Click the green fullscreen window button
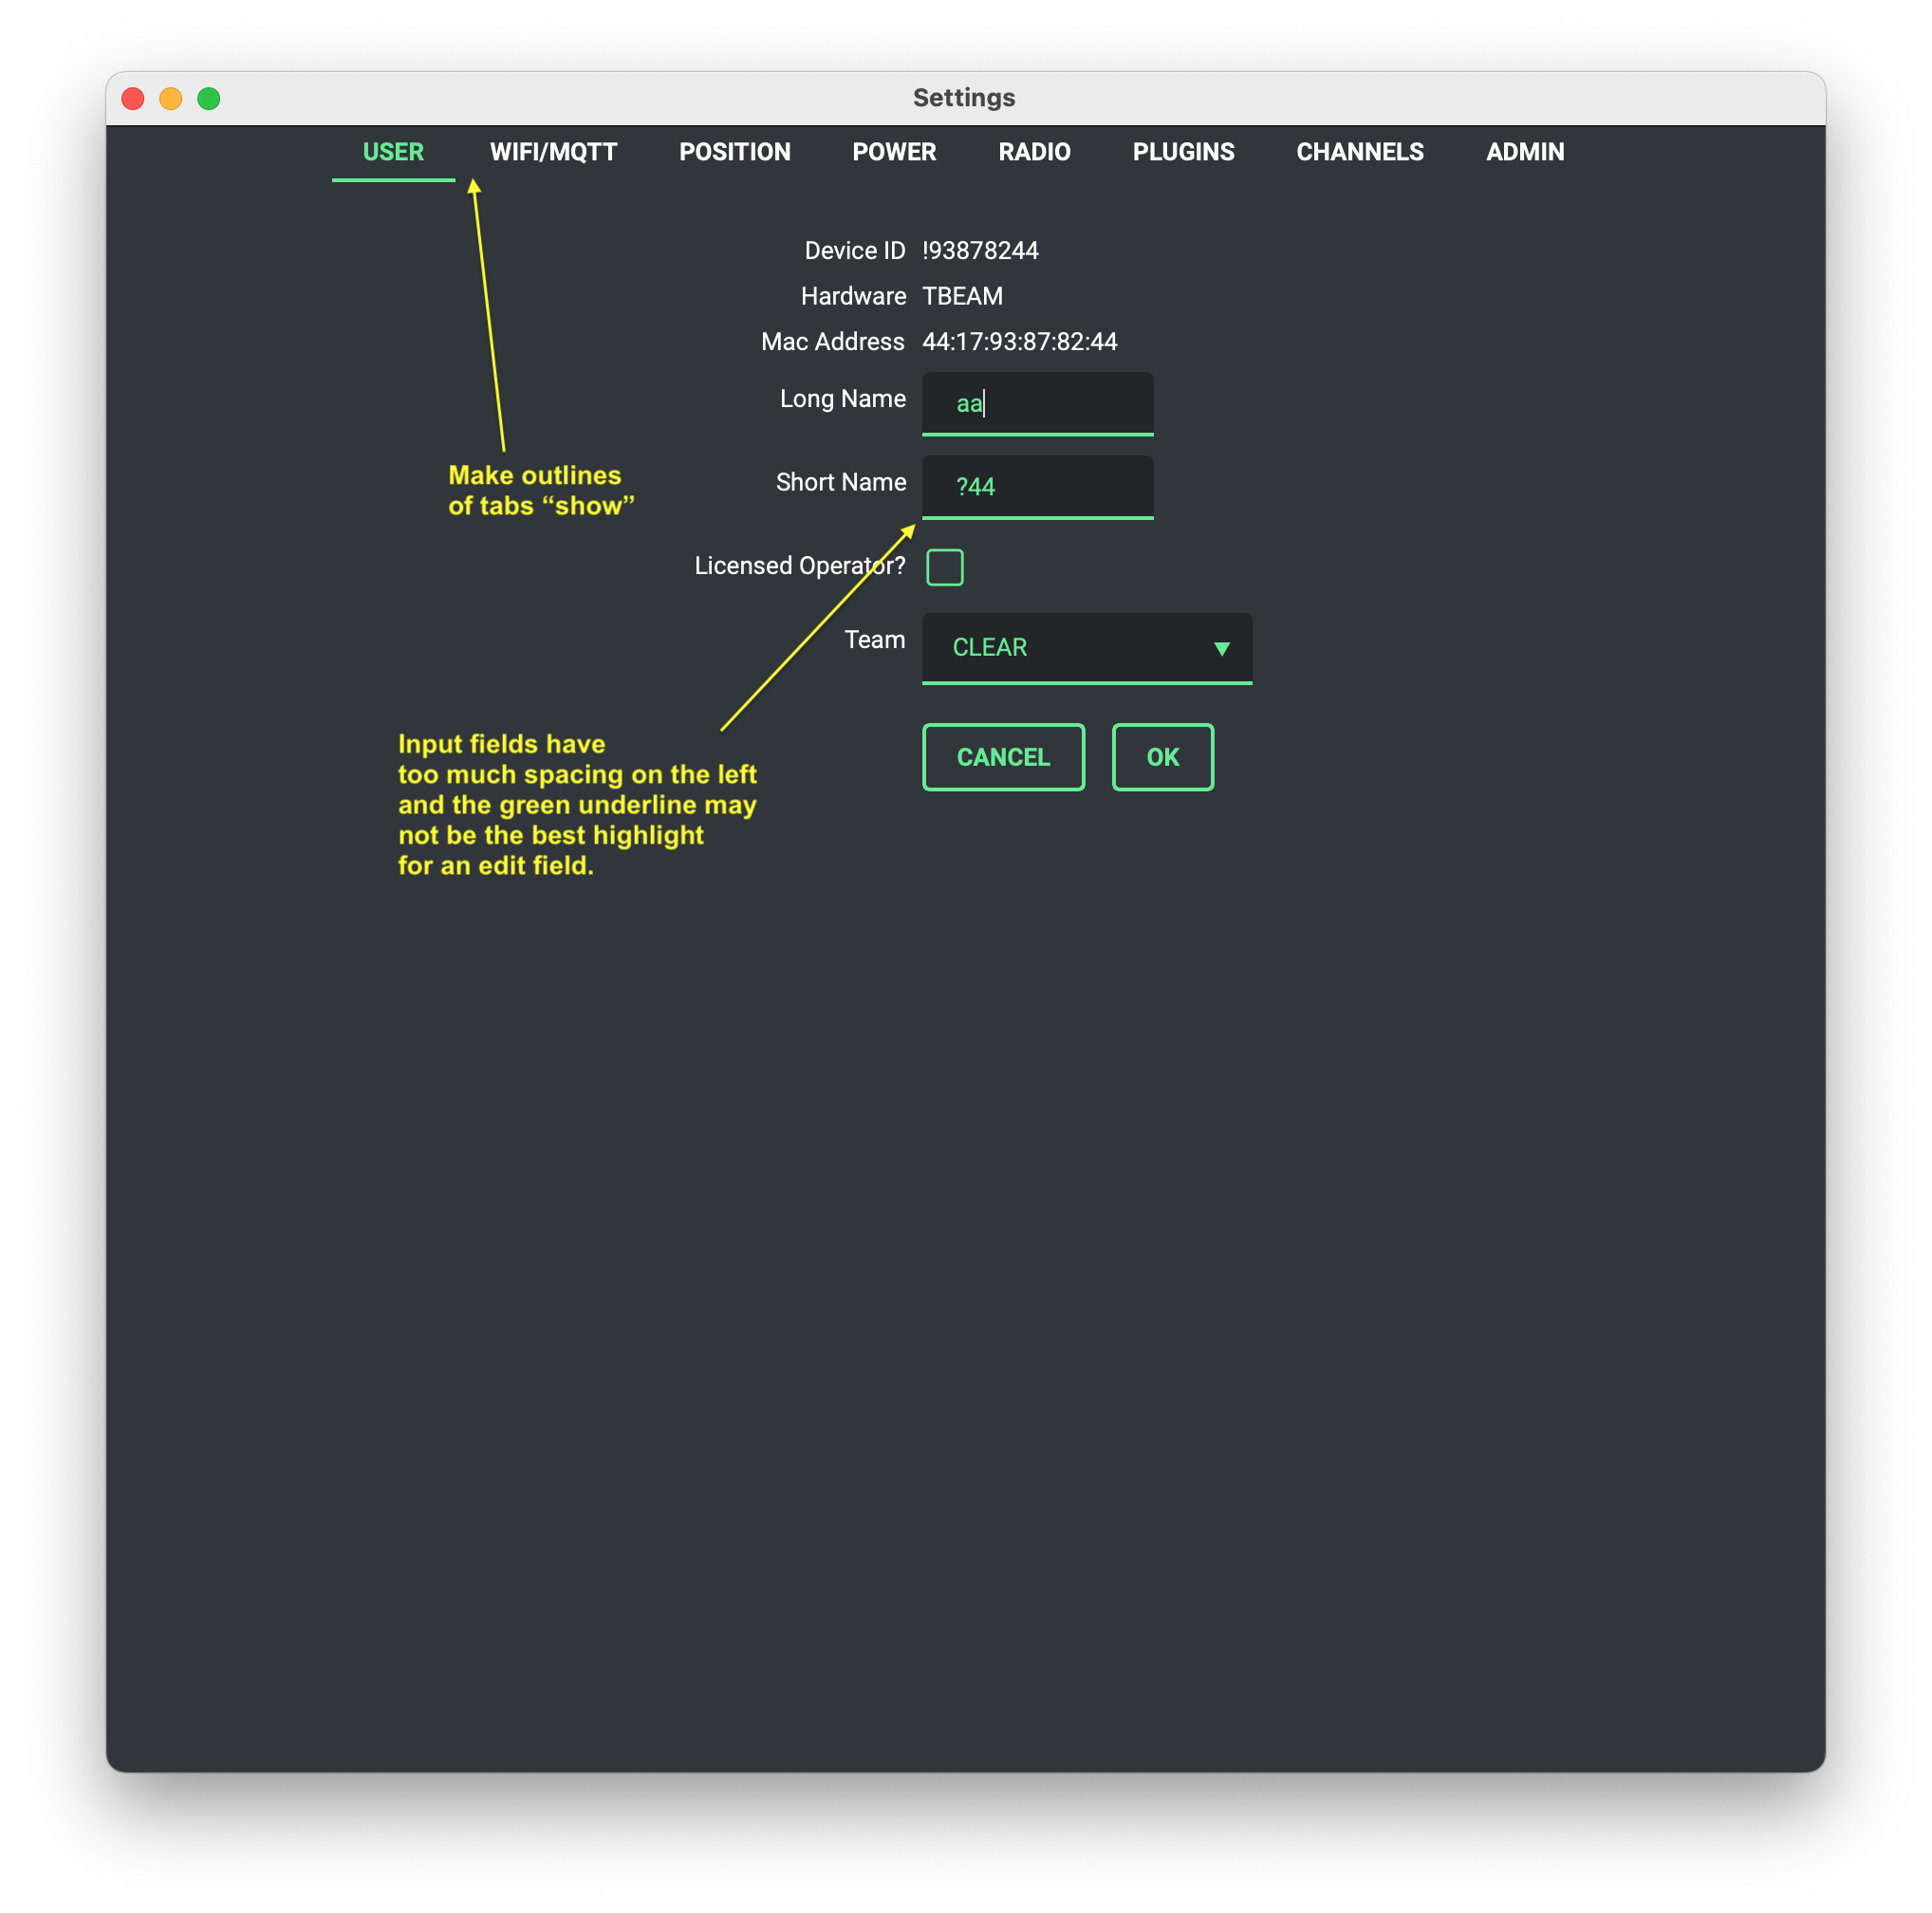 coord(209,98)
